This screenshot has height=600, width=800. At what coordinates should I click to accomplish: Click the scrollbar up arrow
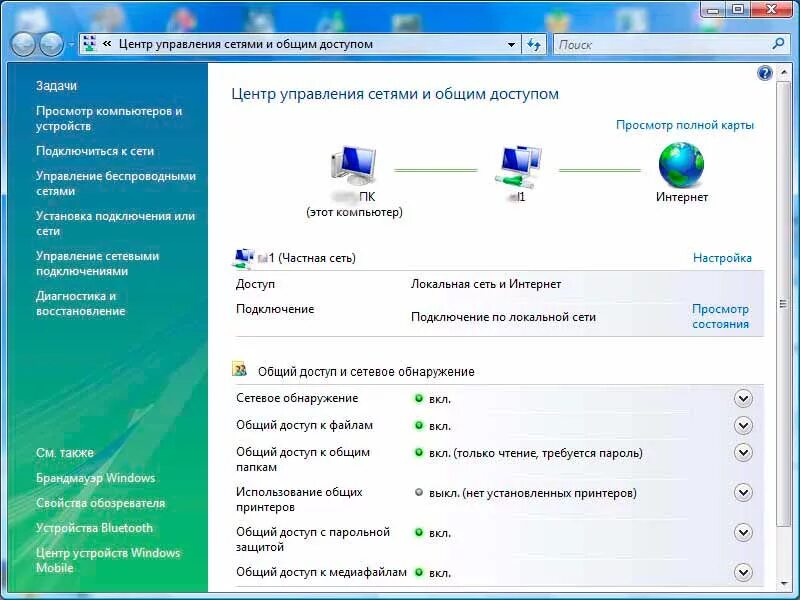(x=783, y=73)
